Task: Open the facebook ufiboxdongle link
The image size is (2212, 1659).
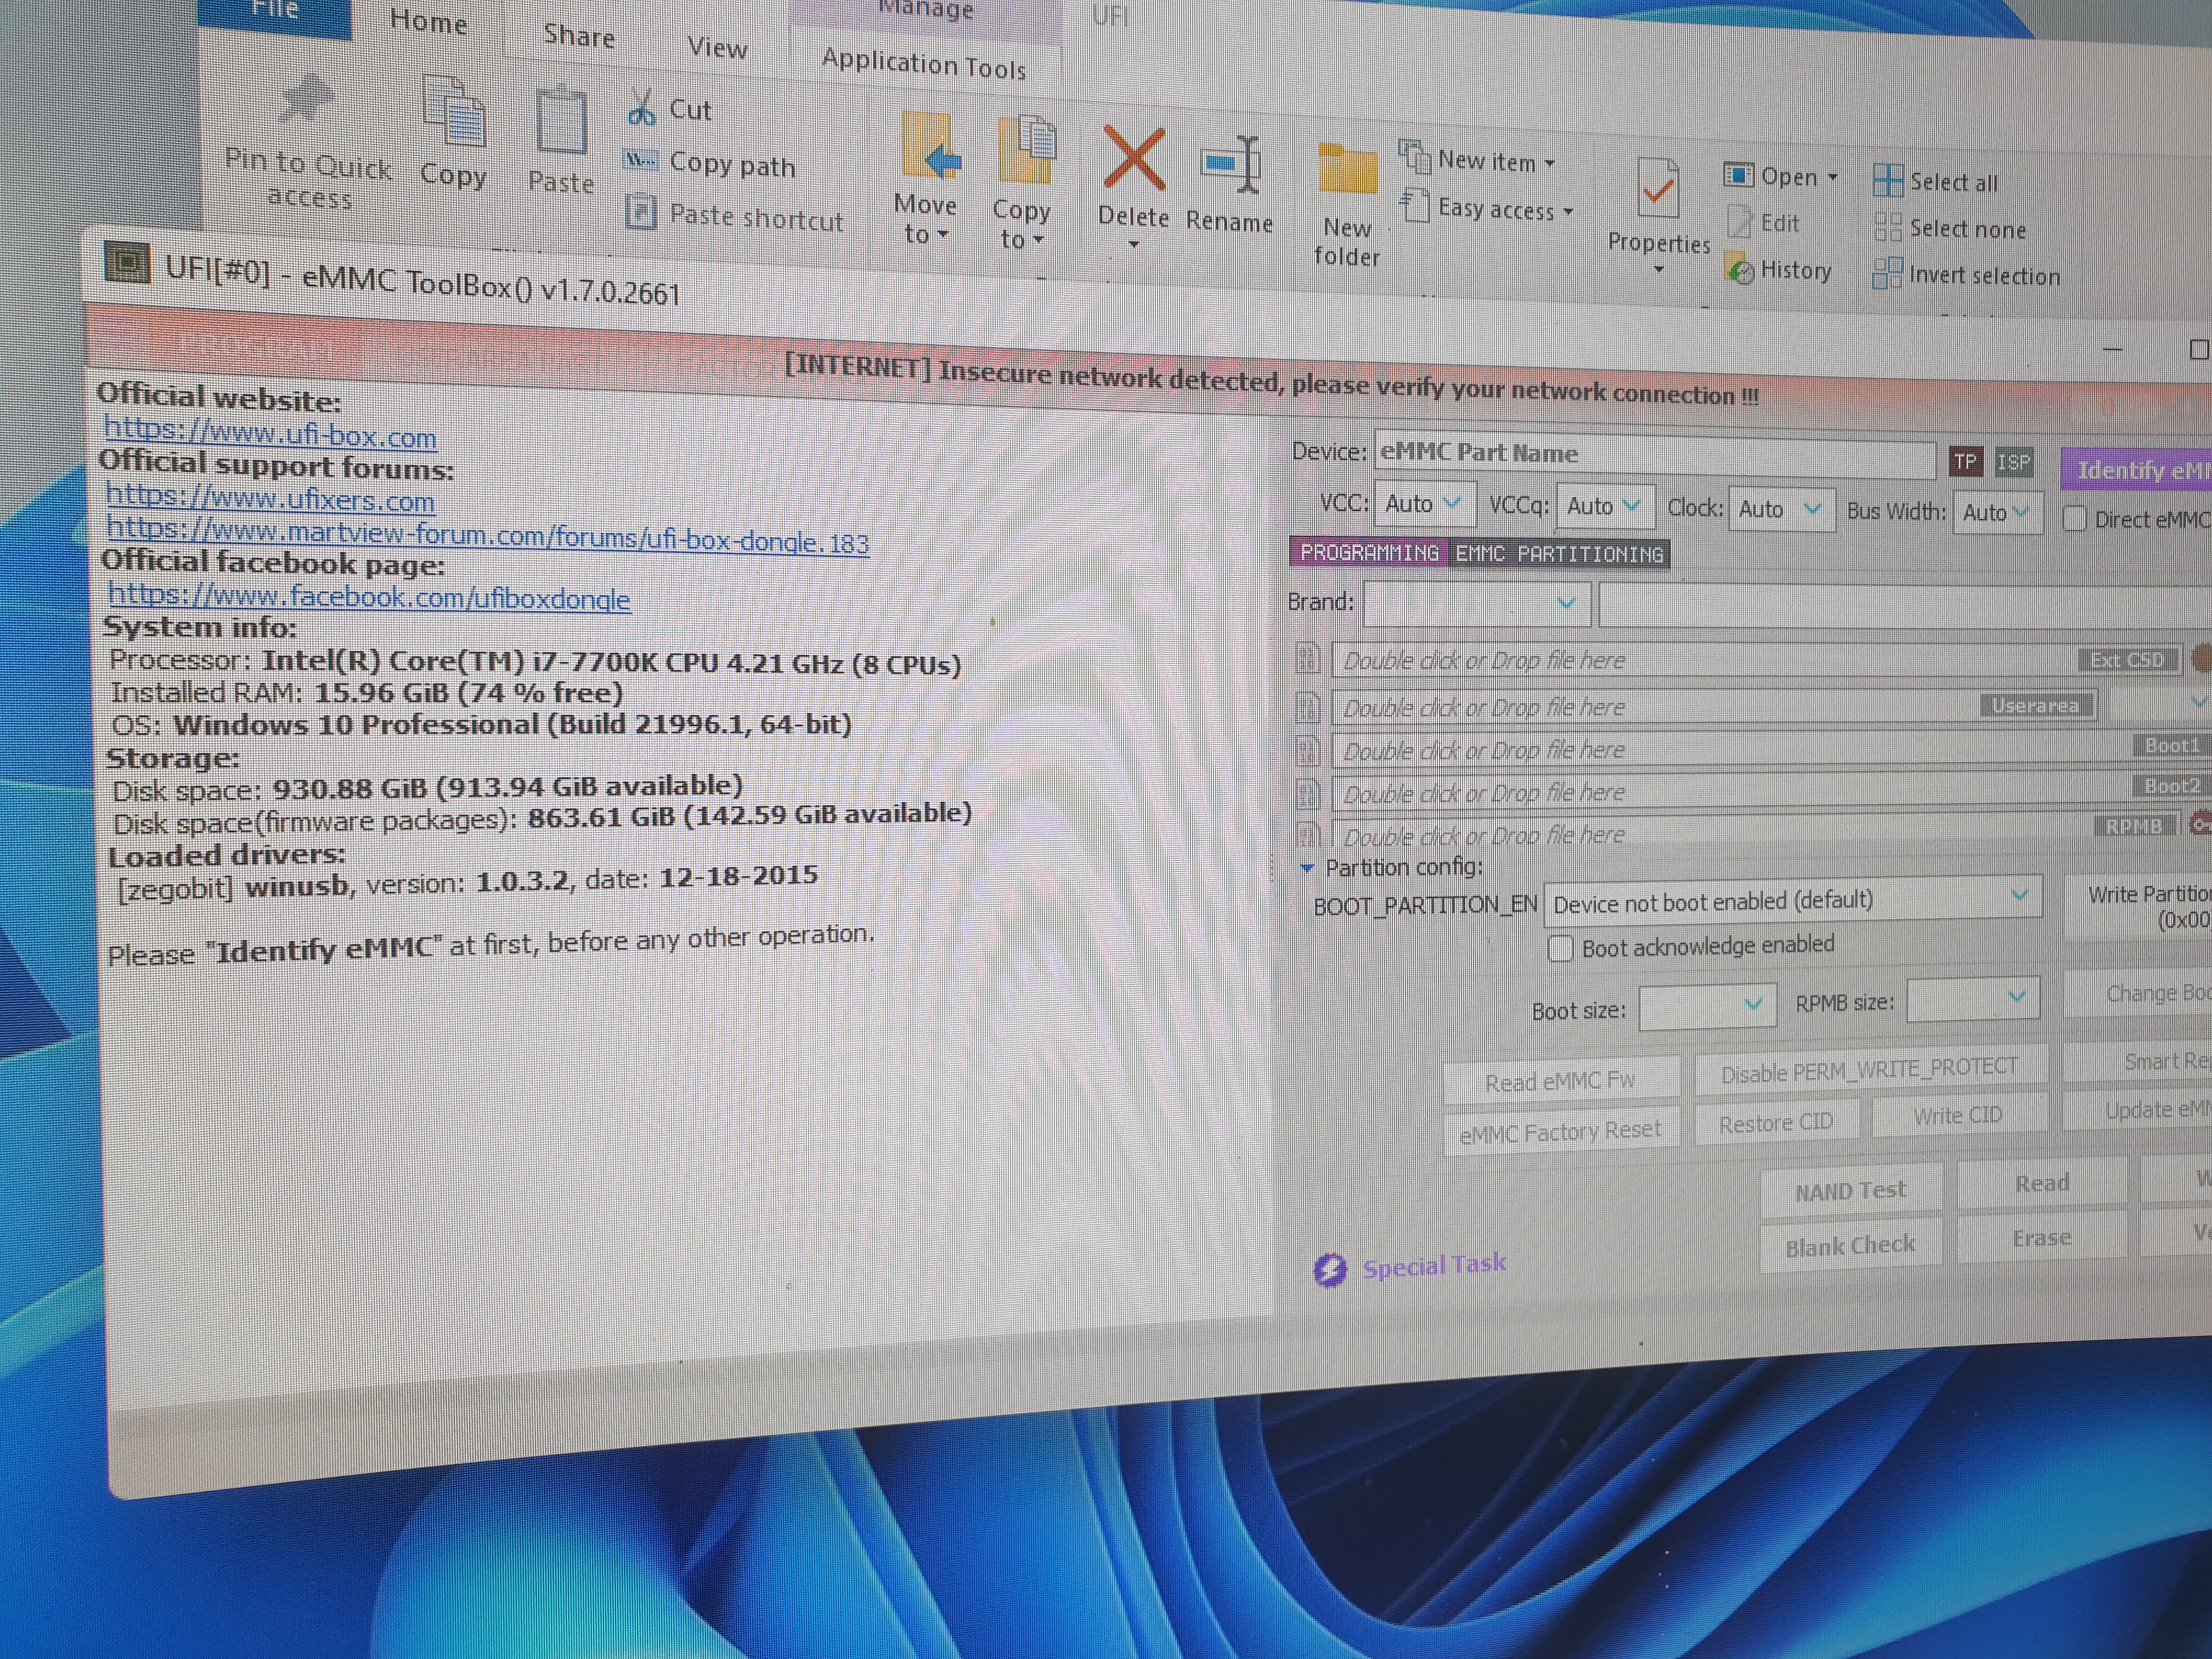Action: click(369, 597)
